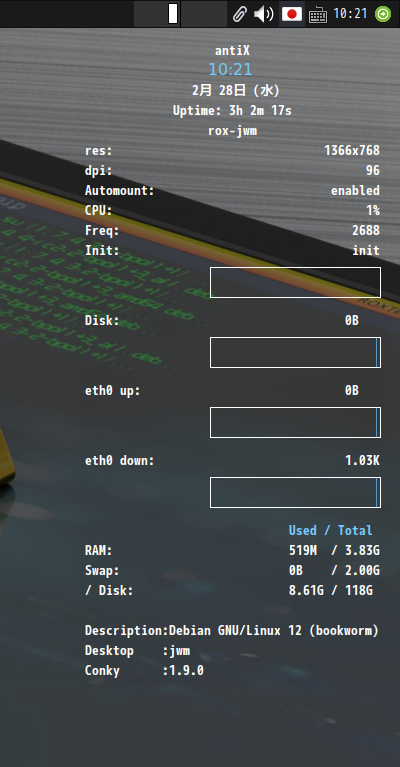400x767 pixels.
Task: Click the graph box below Disk:
Action: coord(295,352)
